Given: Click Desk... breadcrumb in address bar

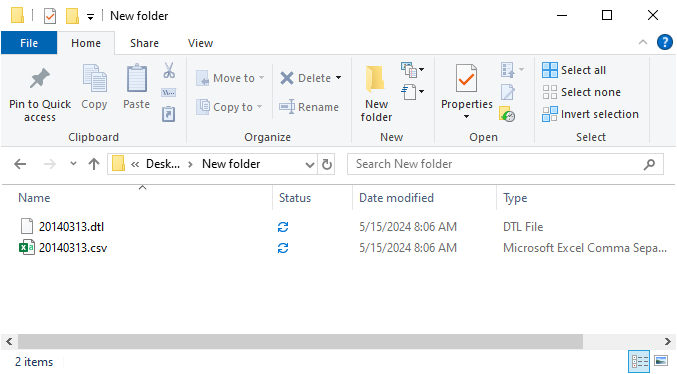Looking at the screenshot, I should pos(163,164).
